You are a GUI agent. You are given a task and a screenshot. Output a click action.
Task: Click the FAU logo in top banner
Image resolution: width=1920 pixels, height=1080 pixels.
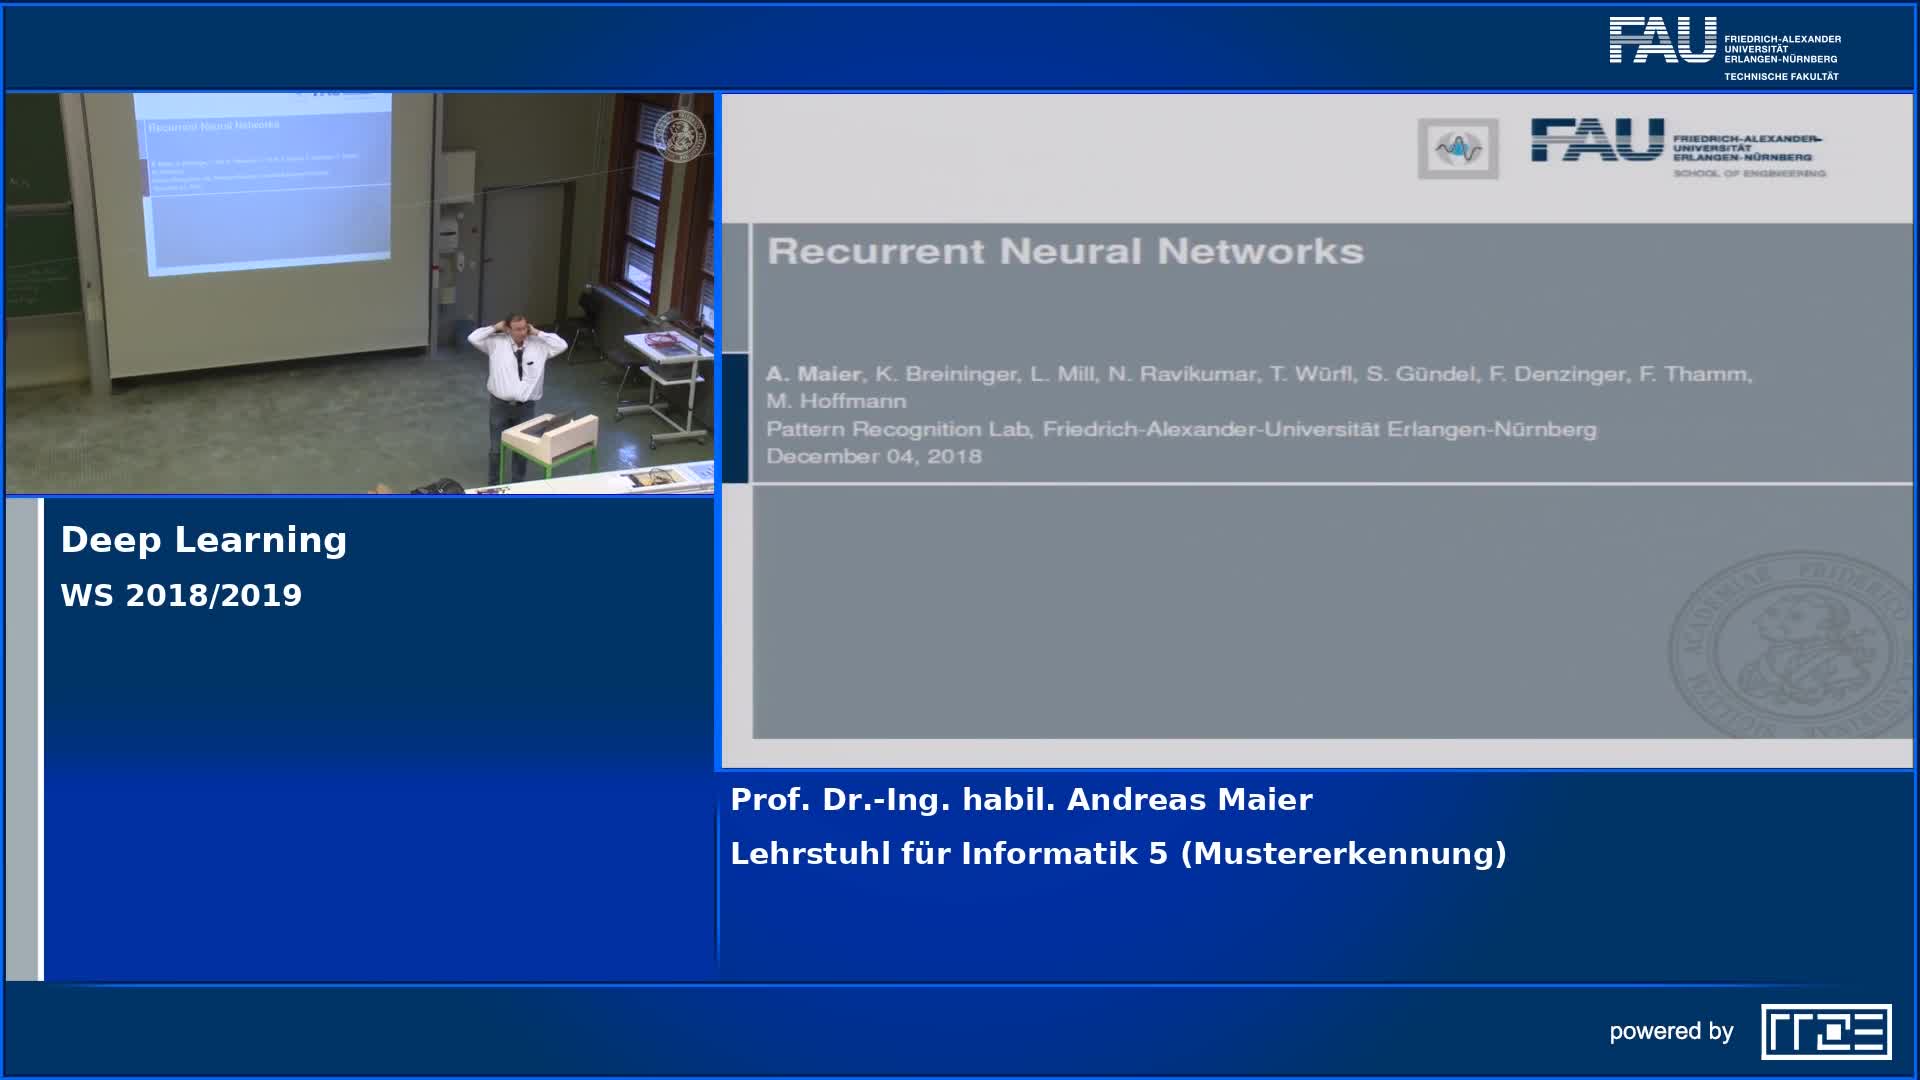1662,41
